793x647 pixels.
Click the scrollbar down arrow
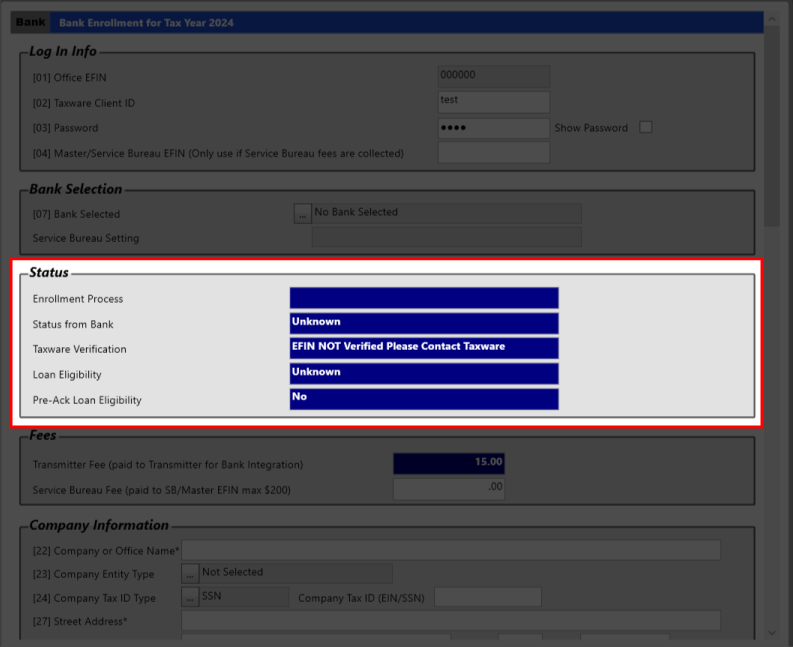(x=772, y=632)
